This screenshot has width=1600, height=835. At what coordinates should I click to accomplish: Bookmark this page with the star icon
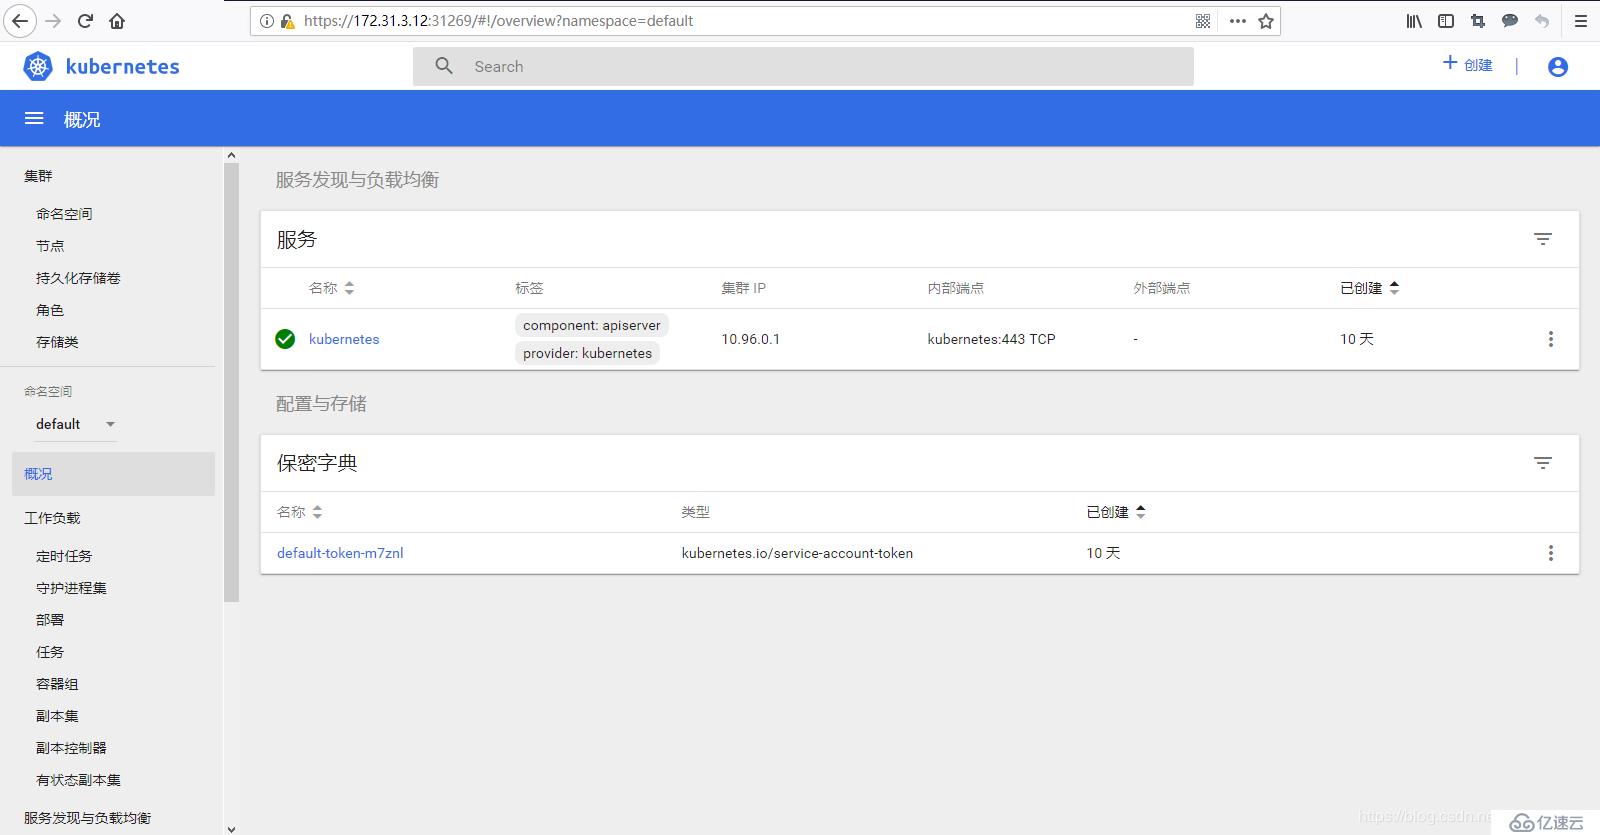click(x=1266, y=21)
